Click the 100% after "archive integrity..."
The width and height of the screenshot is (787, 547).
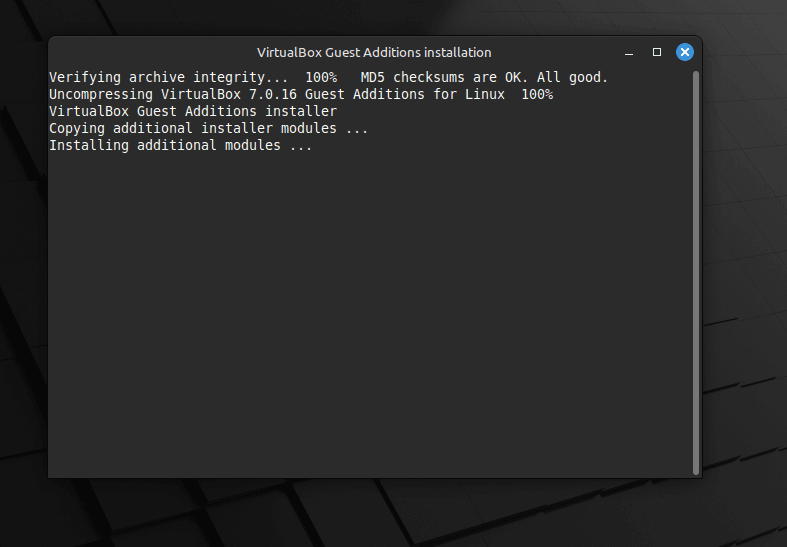tap(321, 77)
